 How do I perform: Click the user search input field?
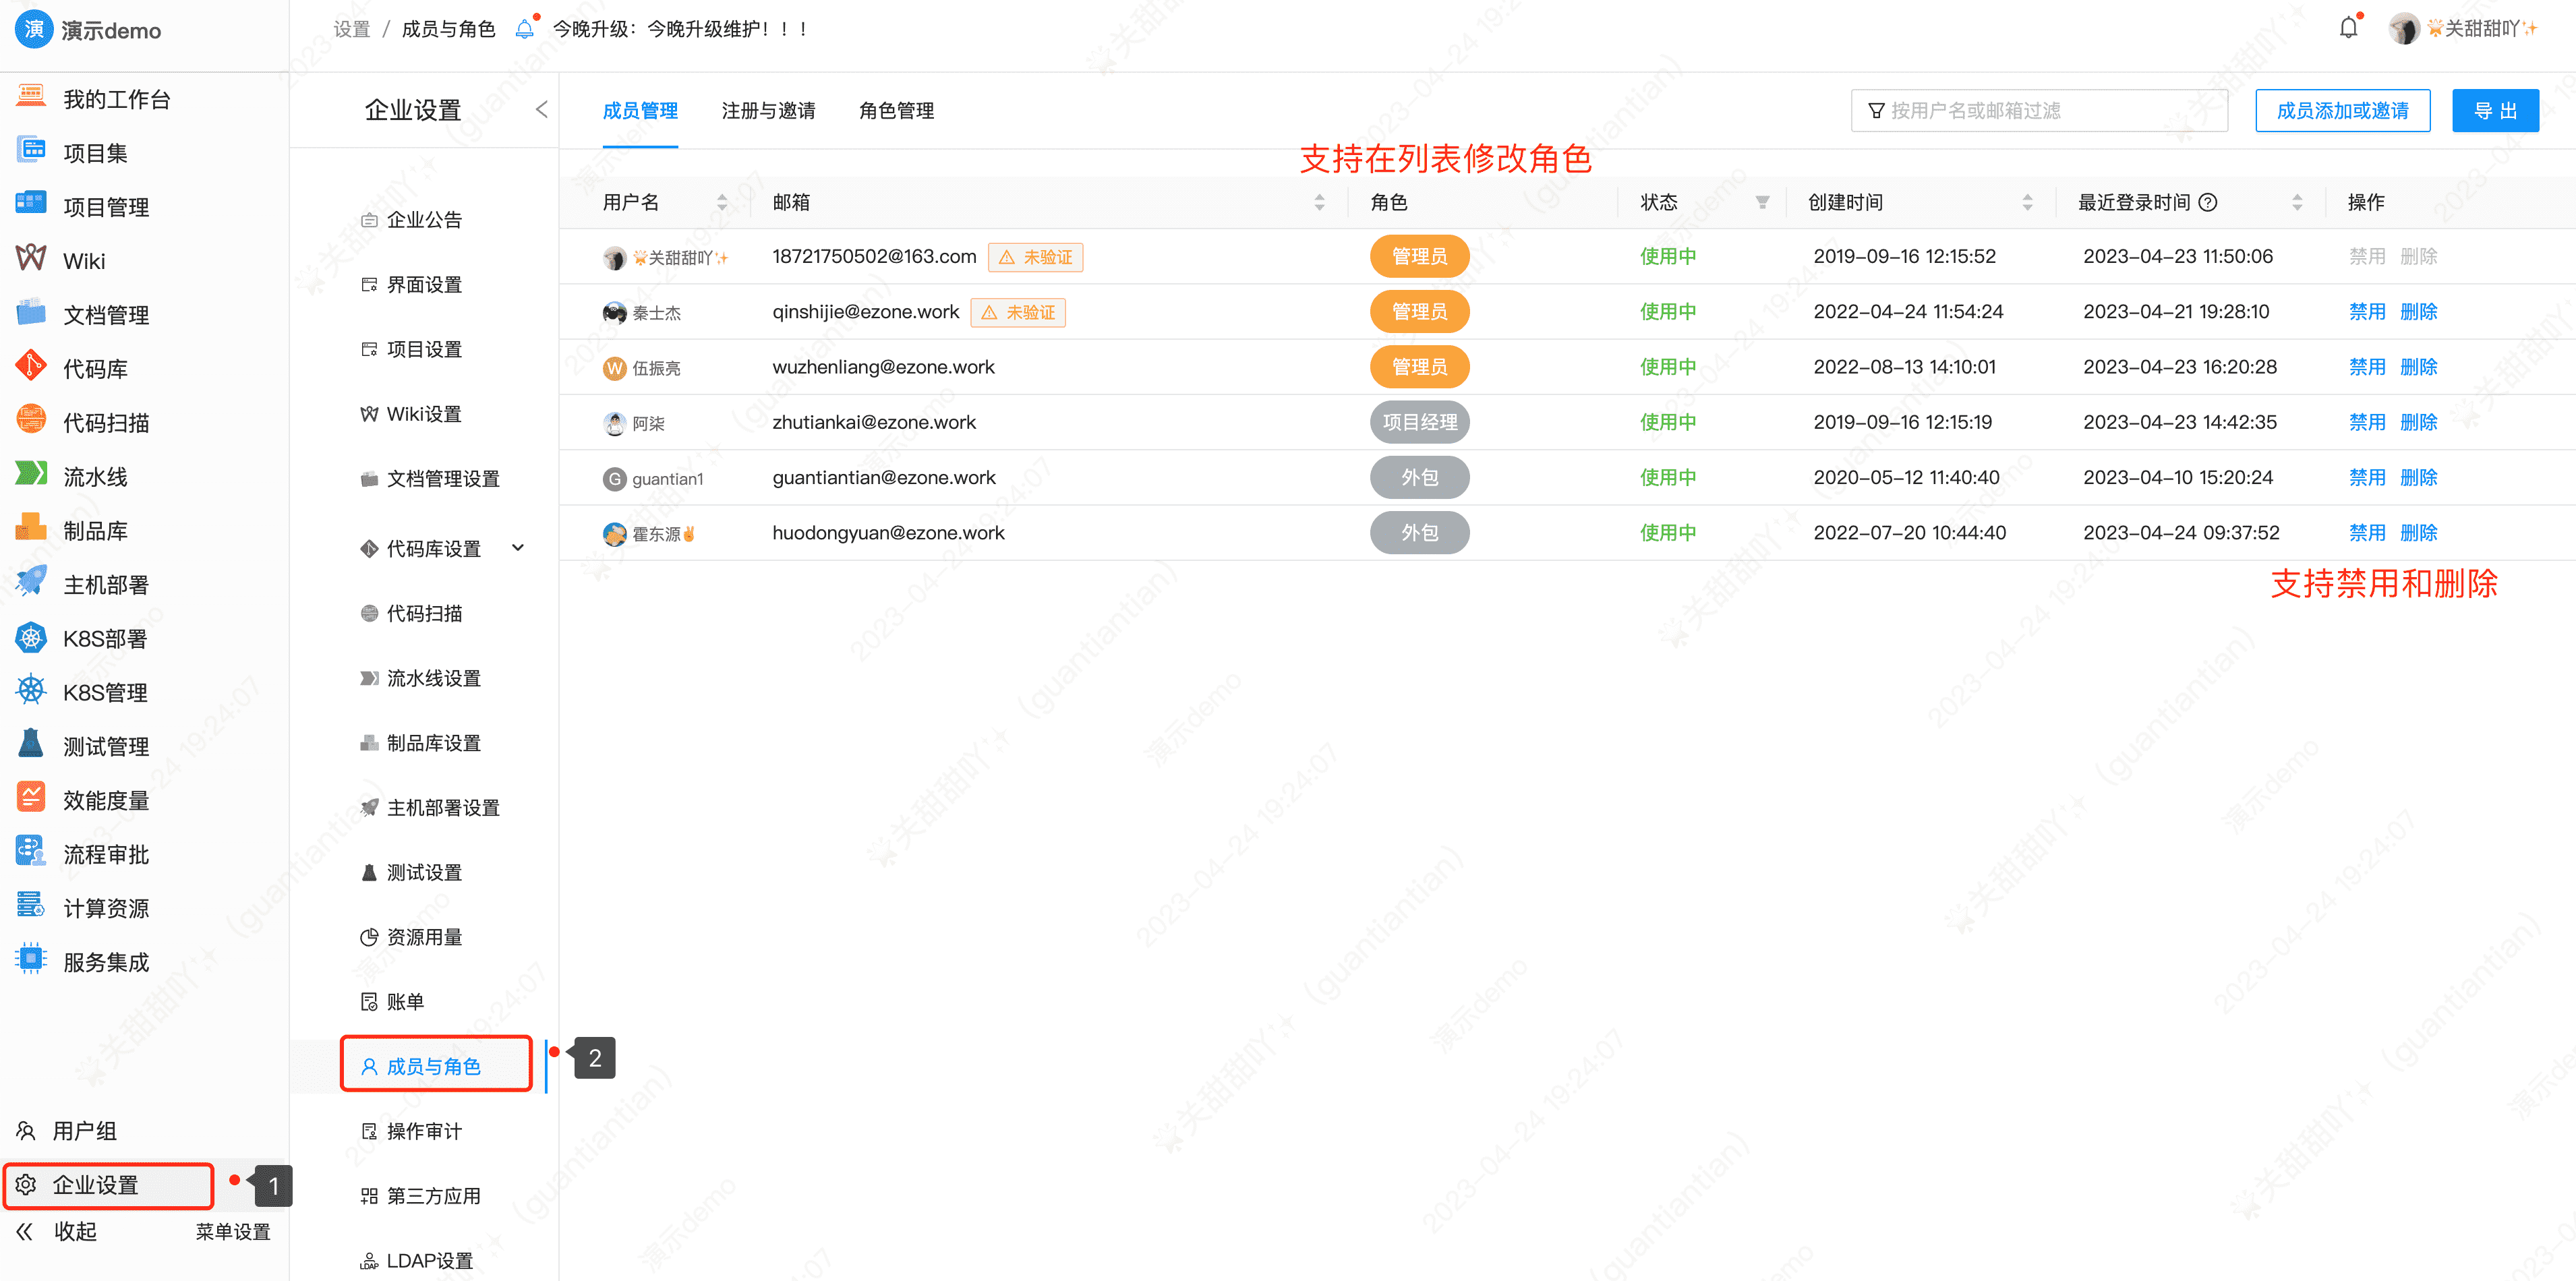2040,110
